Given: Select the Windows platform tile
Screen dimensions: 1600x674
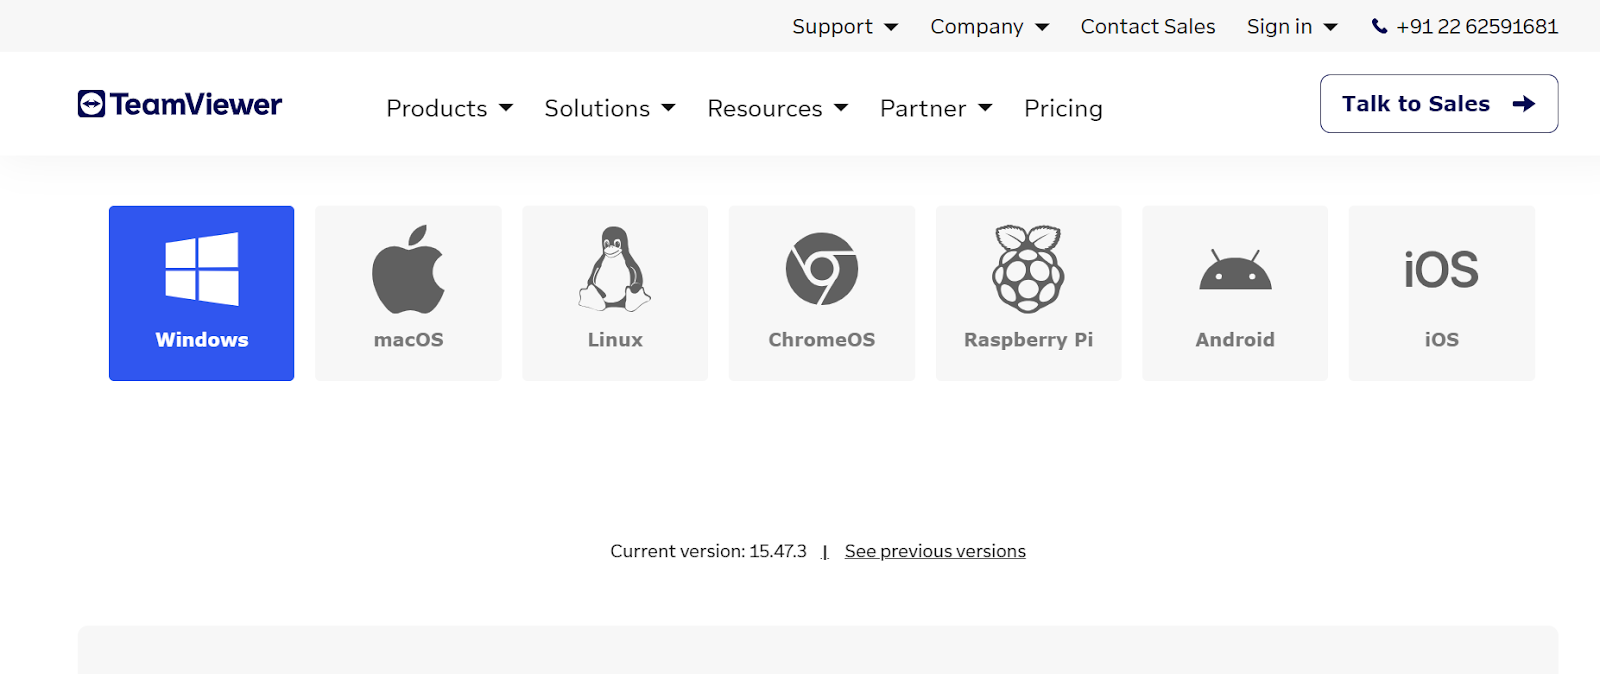Looking at the screenshot, I should pyautogui.click(x=201, y=293).
